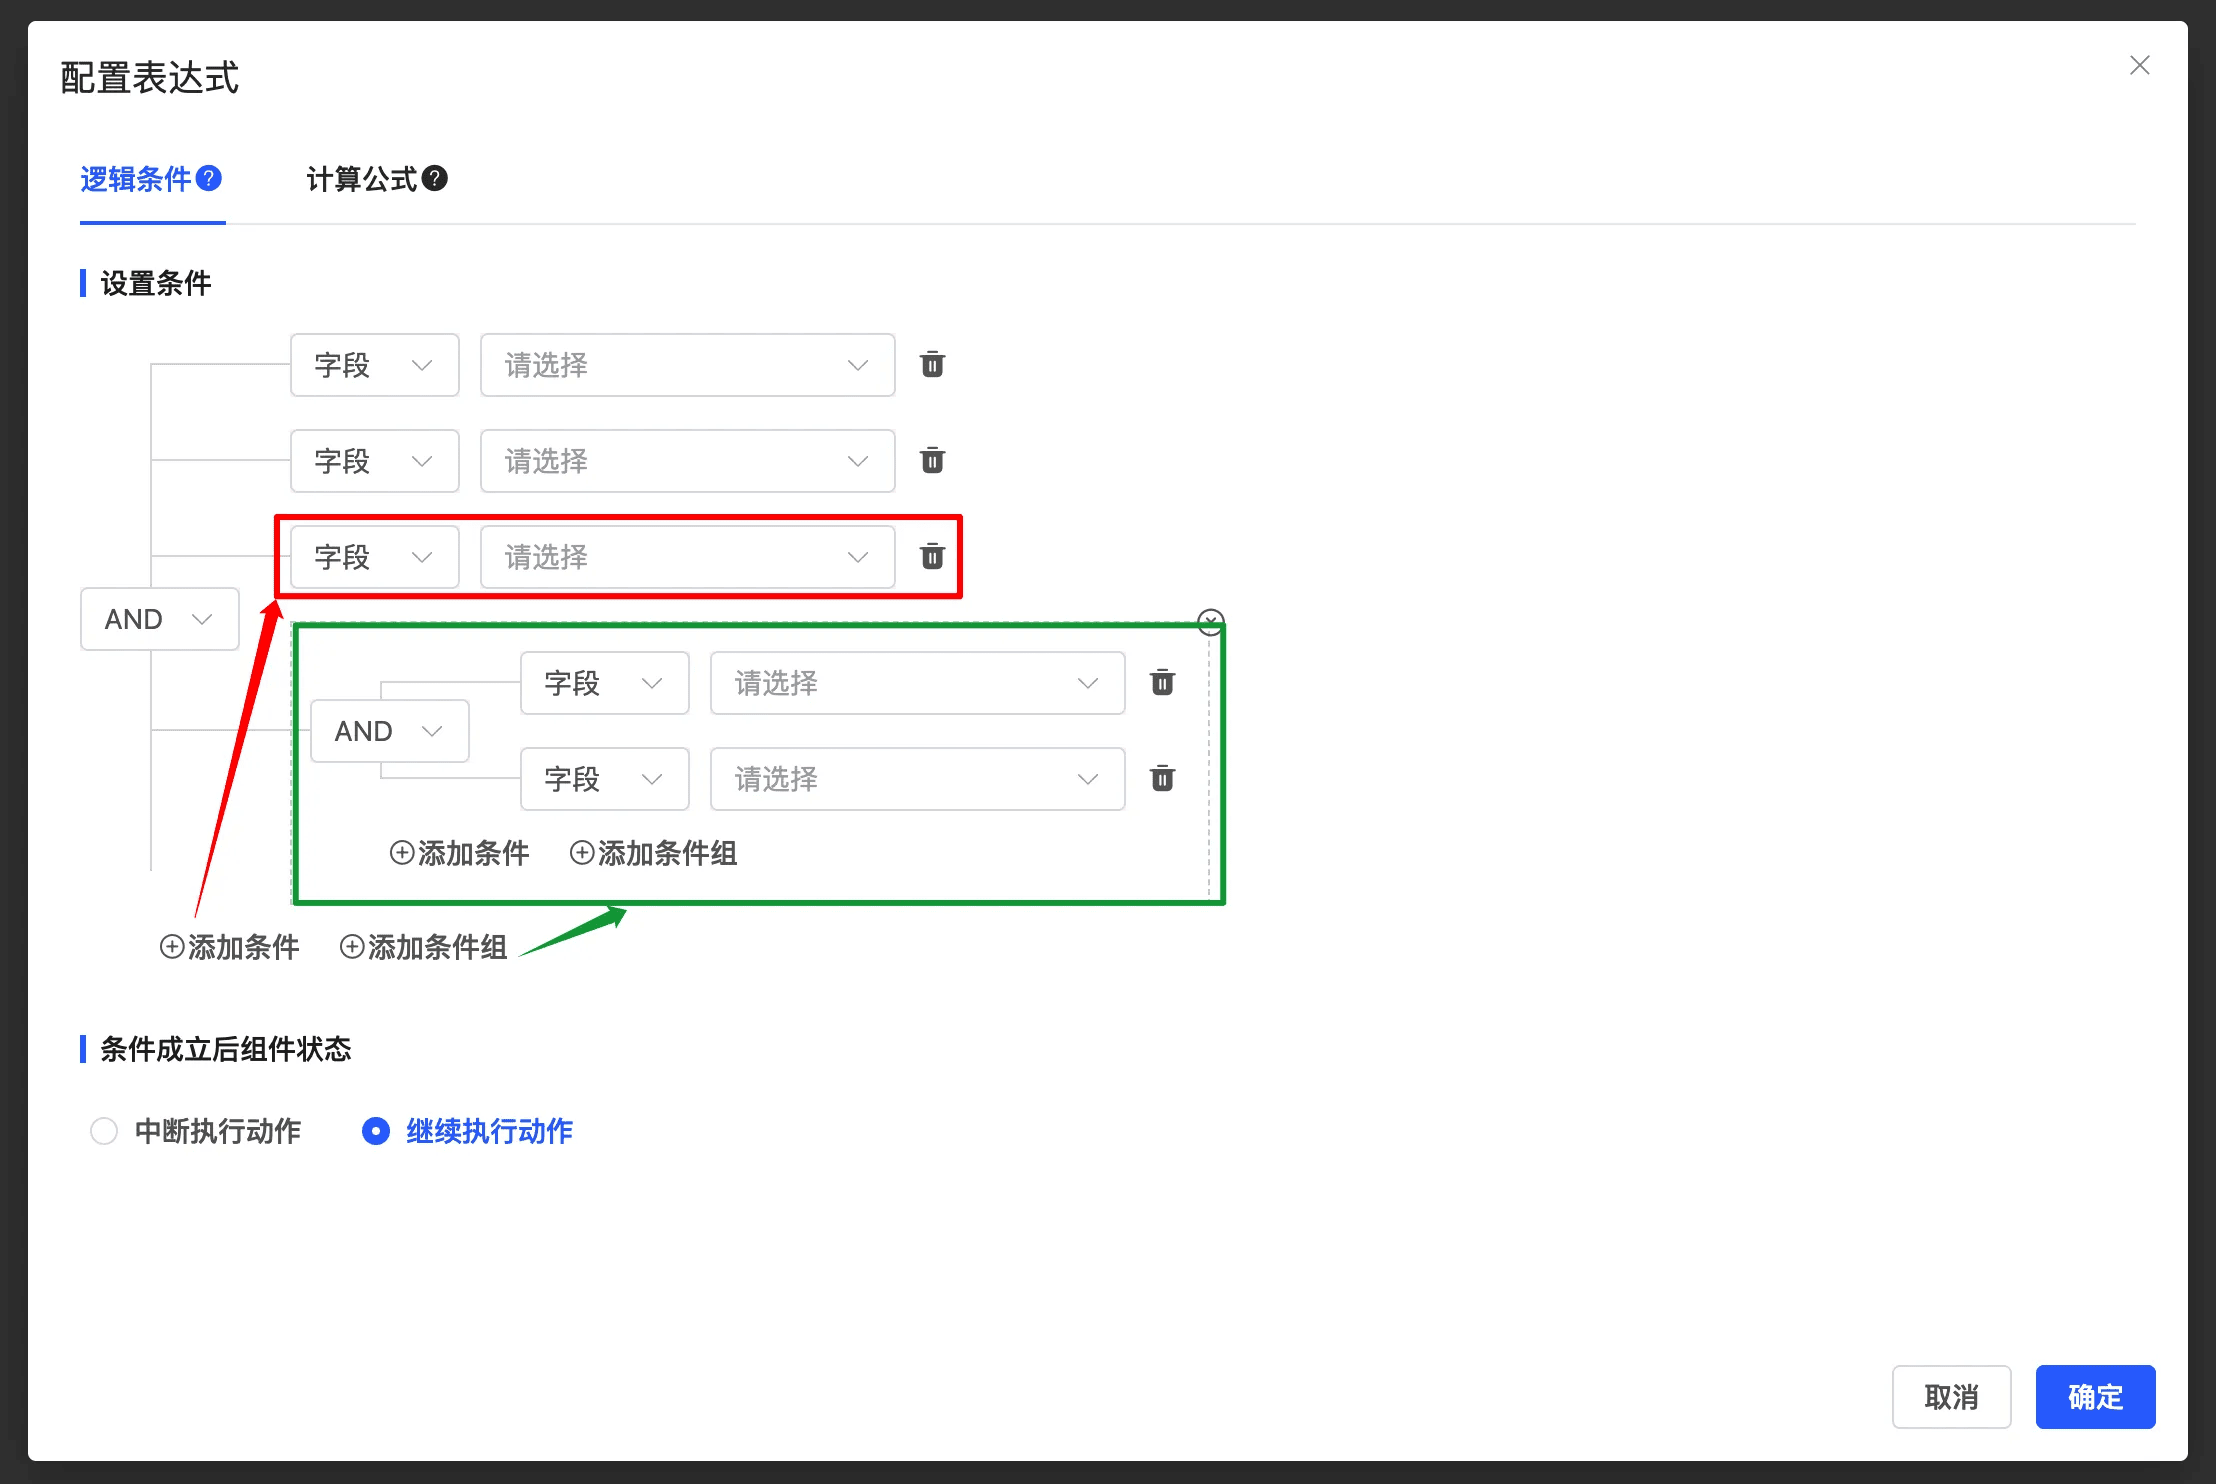
Task: Open the first row 请选择 field selector
Action: (687, 365)
